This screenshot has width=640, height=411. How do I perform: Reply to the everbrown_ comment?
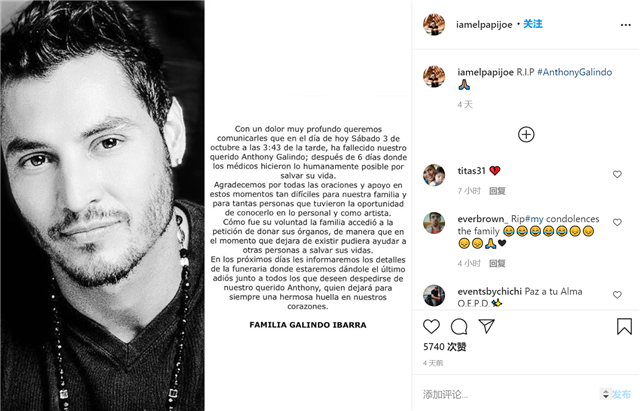pos(497,263)
